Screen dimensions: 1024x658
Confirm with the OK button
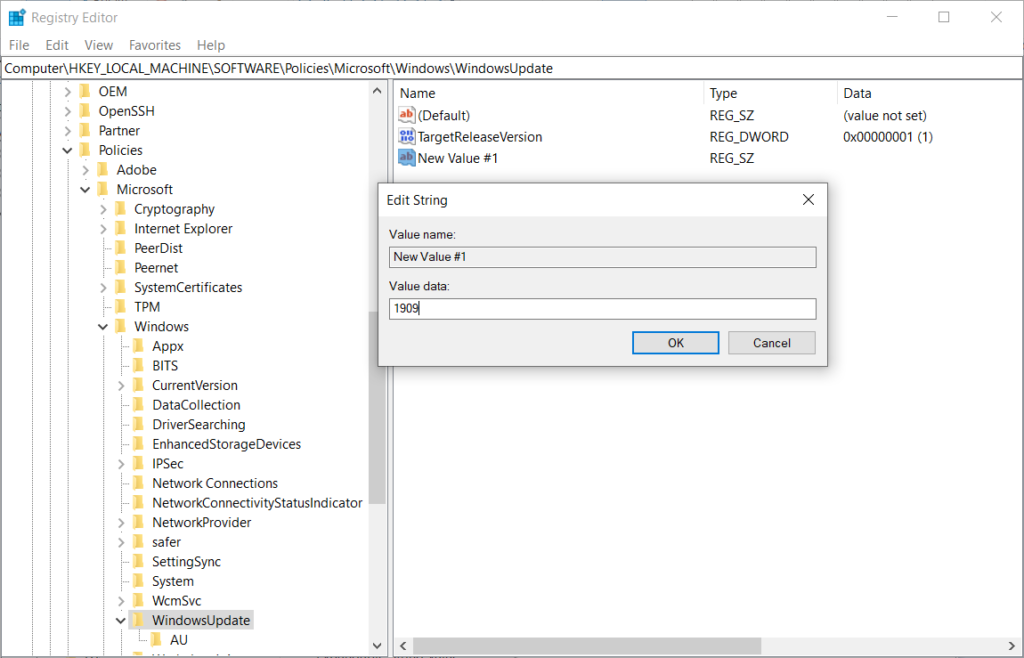675,343
